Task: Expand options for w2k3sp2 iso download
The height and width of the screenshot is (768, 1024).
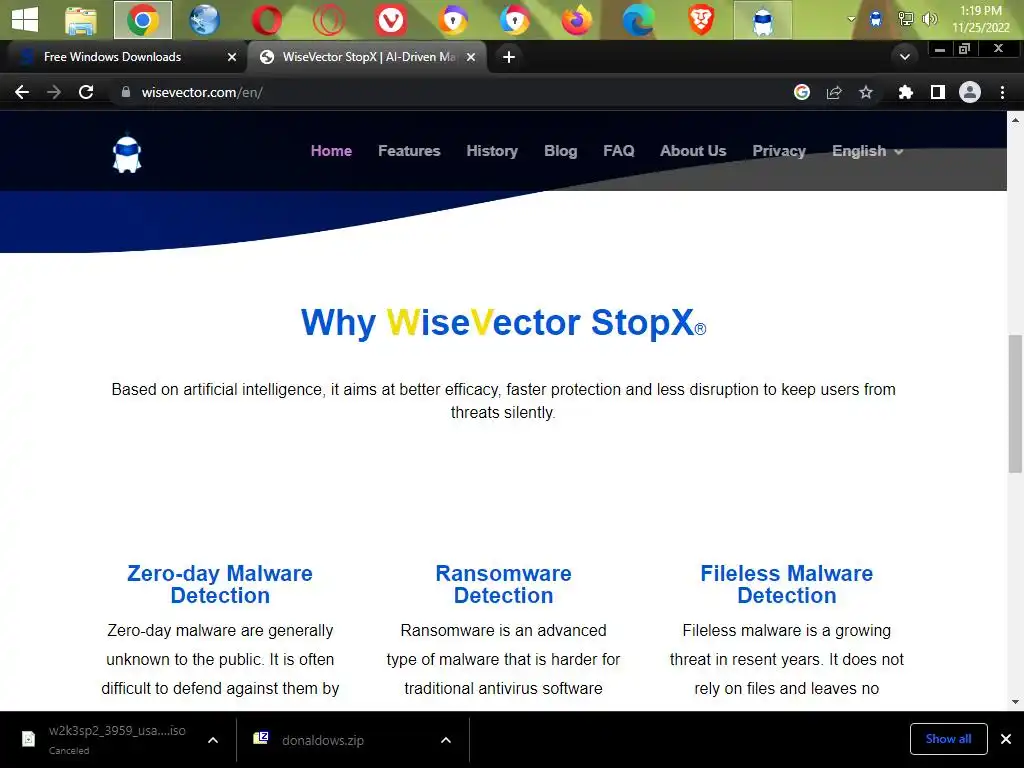Action: click(213, 740)
